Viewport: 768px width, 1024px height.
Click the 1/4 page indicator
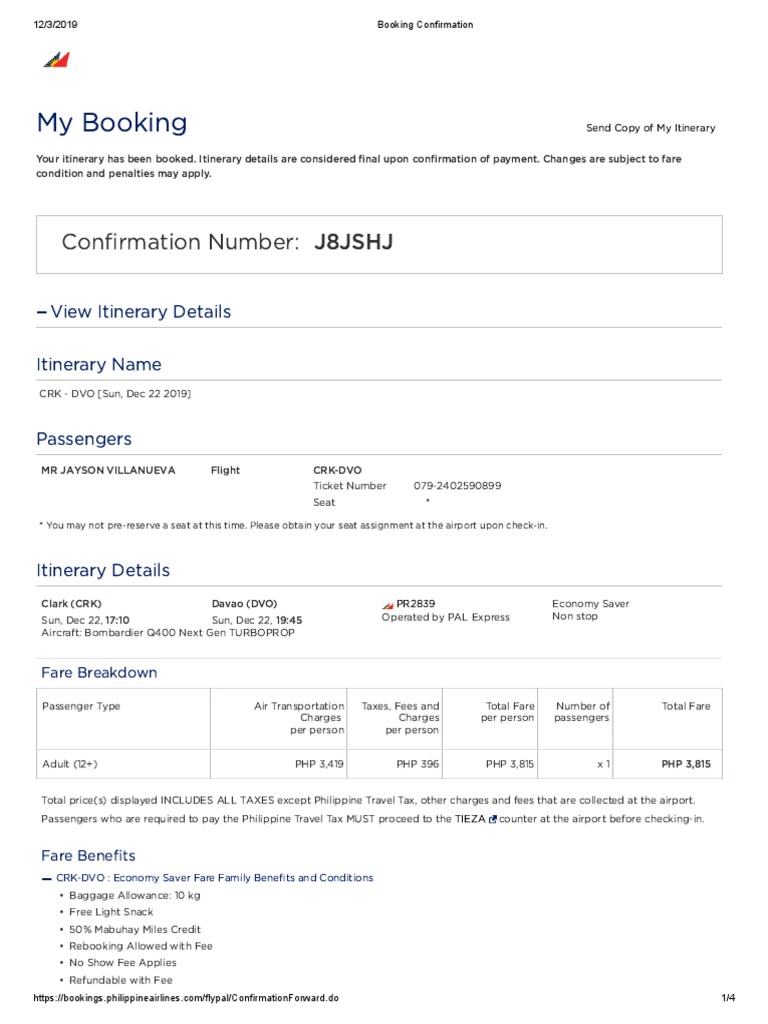[x=728, y=999]
